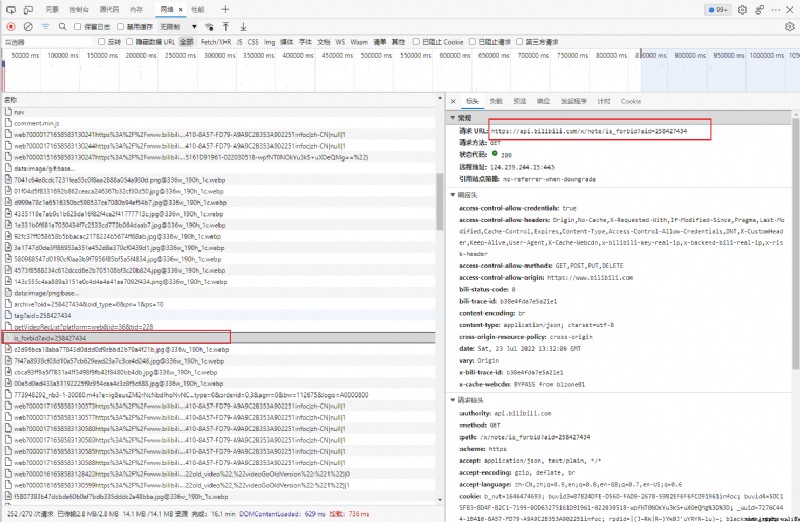Open the Initiator tab in request details
The width and height of the screenshot is (800, 522).
tap(574, 101)
